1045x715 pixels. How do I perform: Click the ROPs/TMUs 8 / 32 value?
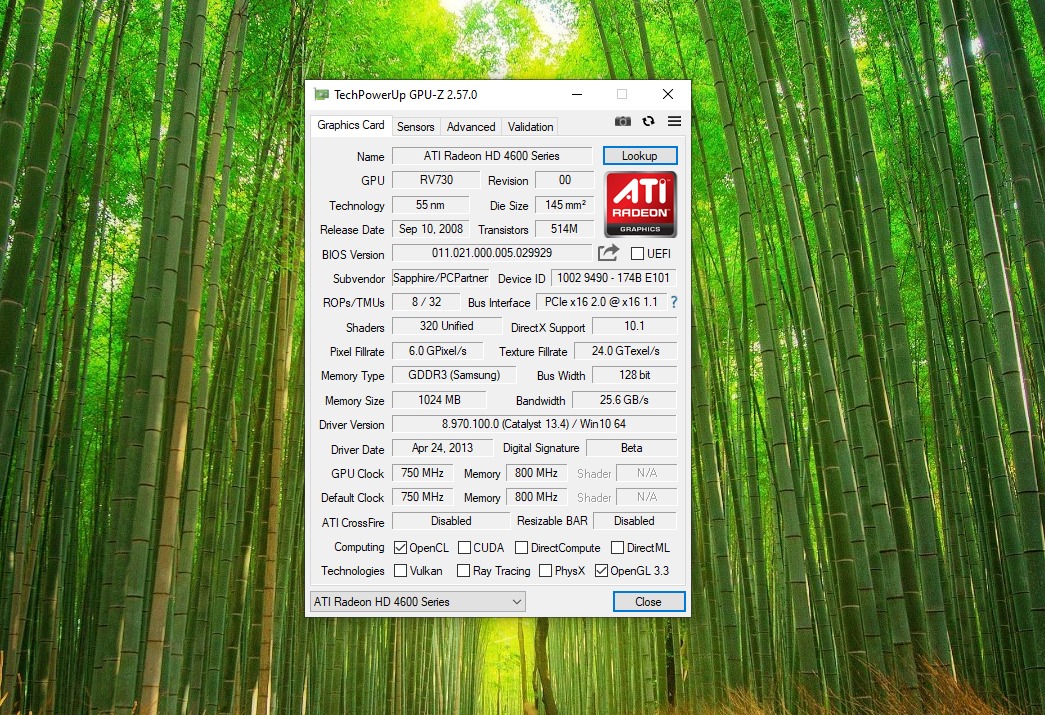(x=426, y=302)
